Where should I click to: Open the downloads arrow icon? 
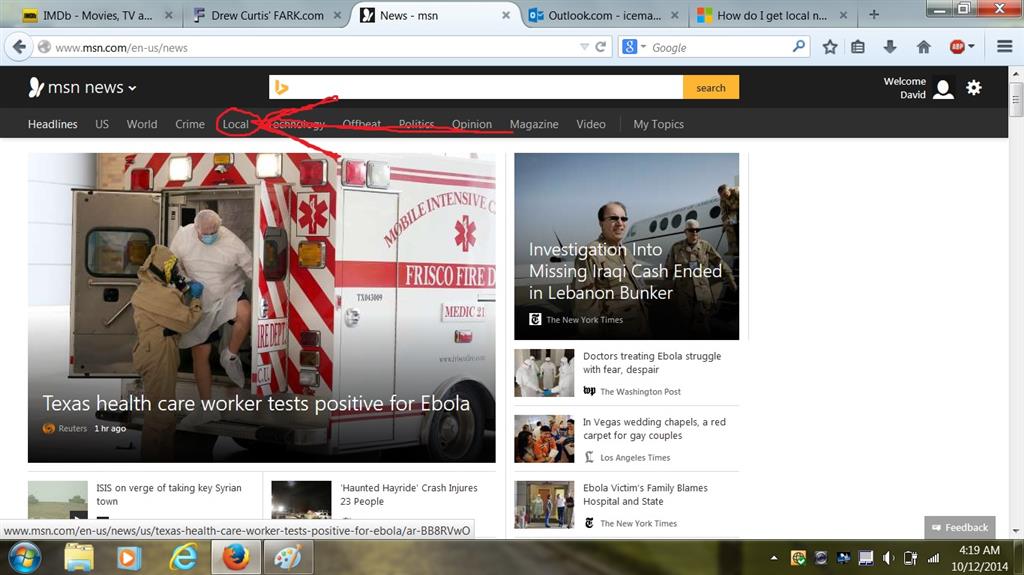click(x=889, y=47)
